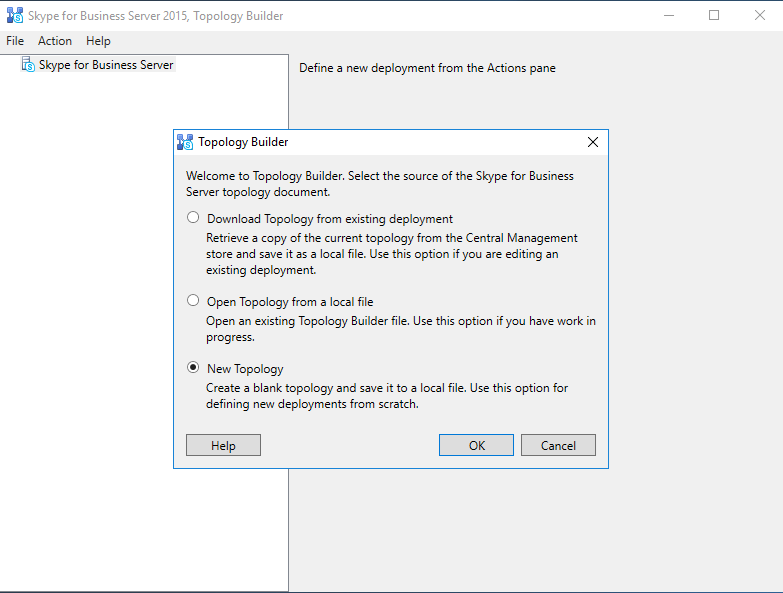Maximize the Topology Builder main window
This screenshot has width=783, height=593.
click(x=714, y=15)
